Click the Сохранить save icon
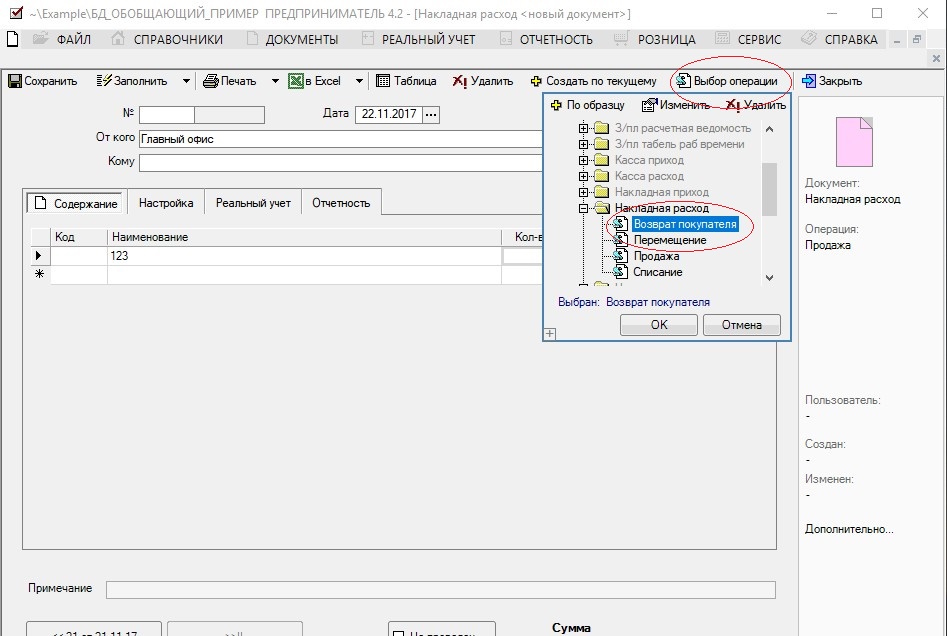 (x=15, y=81)
